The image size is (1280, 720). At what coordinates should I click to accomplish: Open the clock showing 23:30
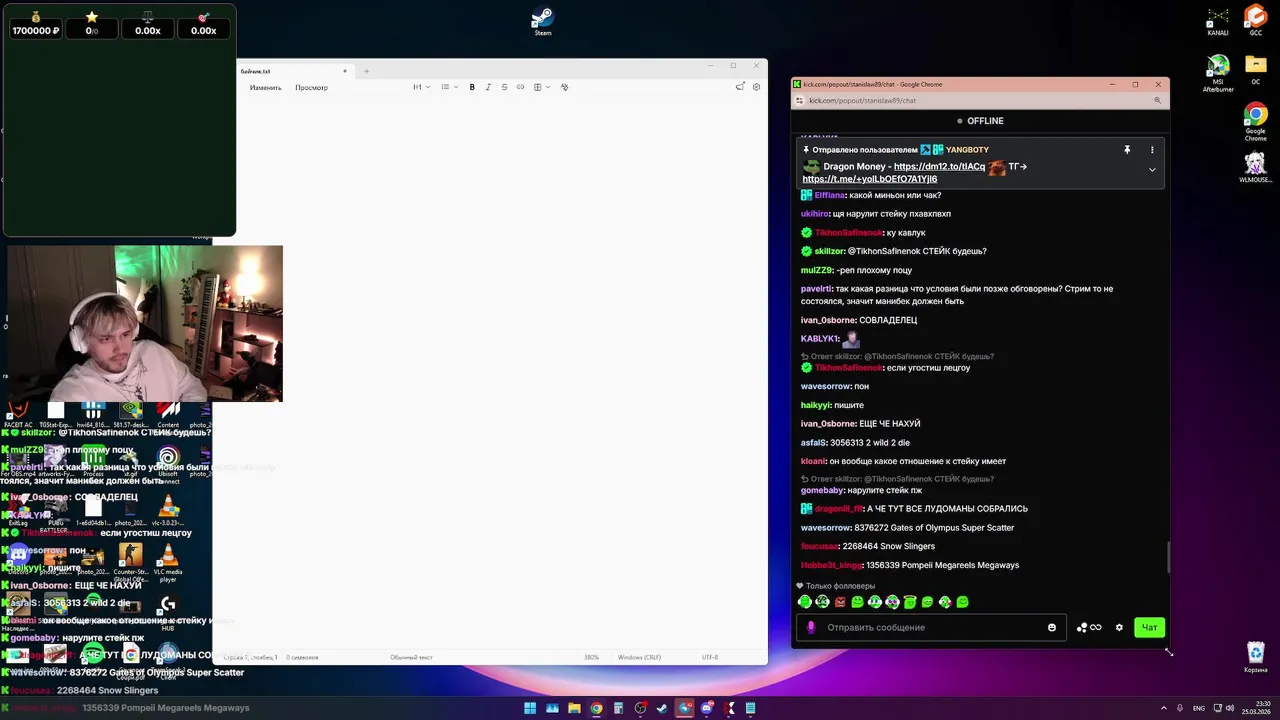click(1255, 708)
